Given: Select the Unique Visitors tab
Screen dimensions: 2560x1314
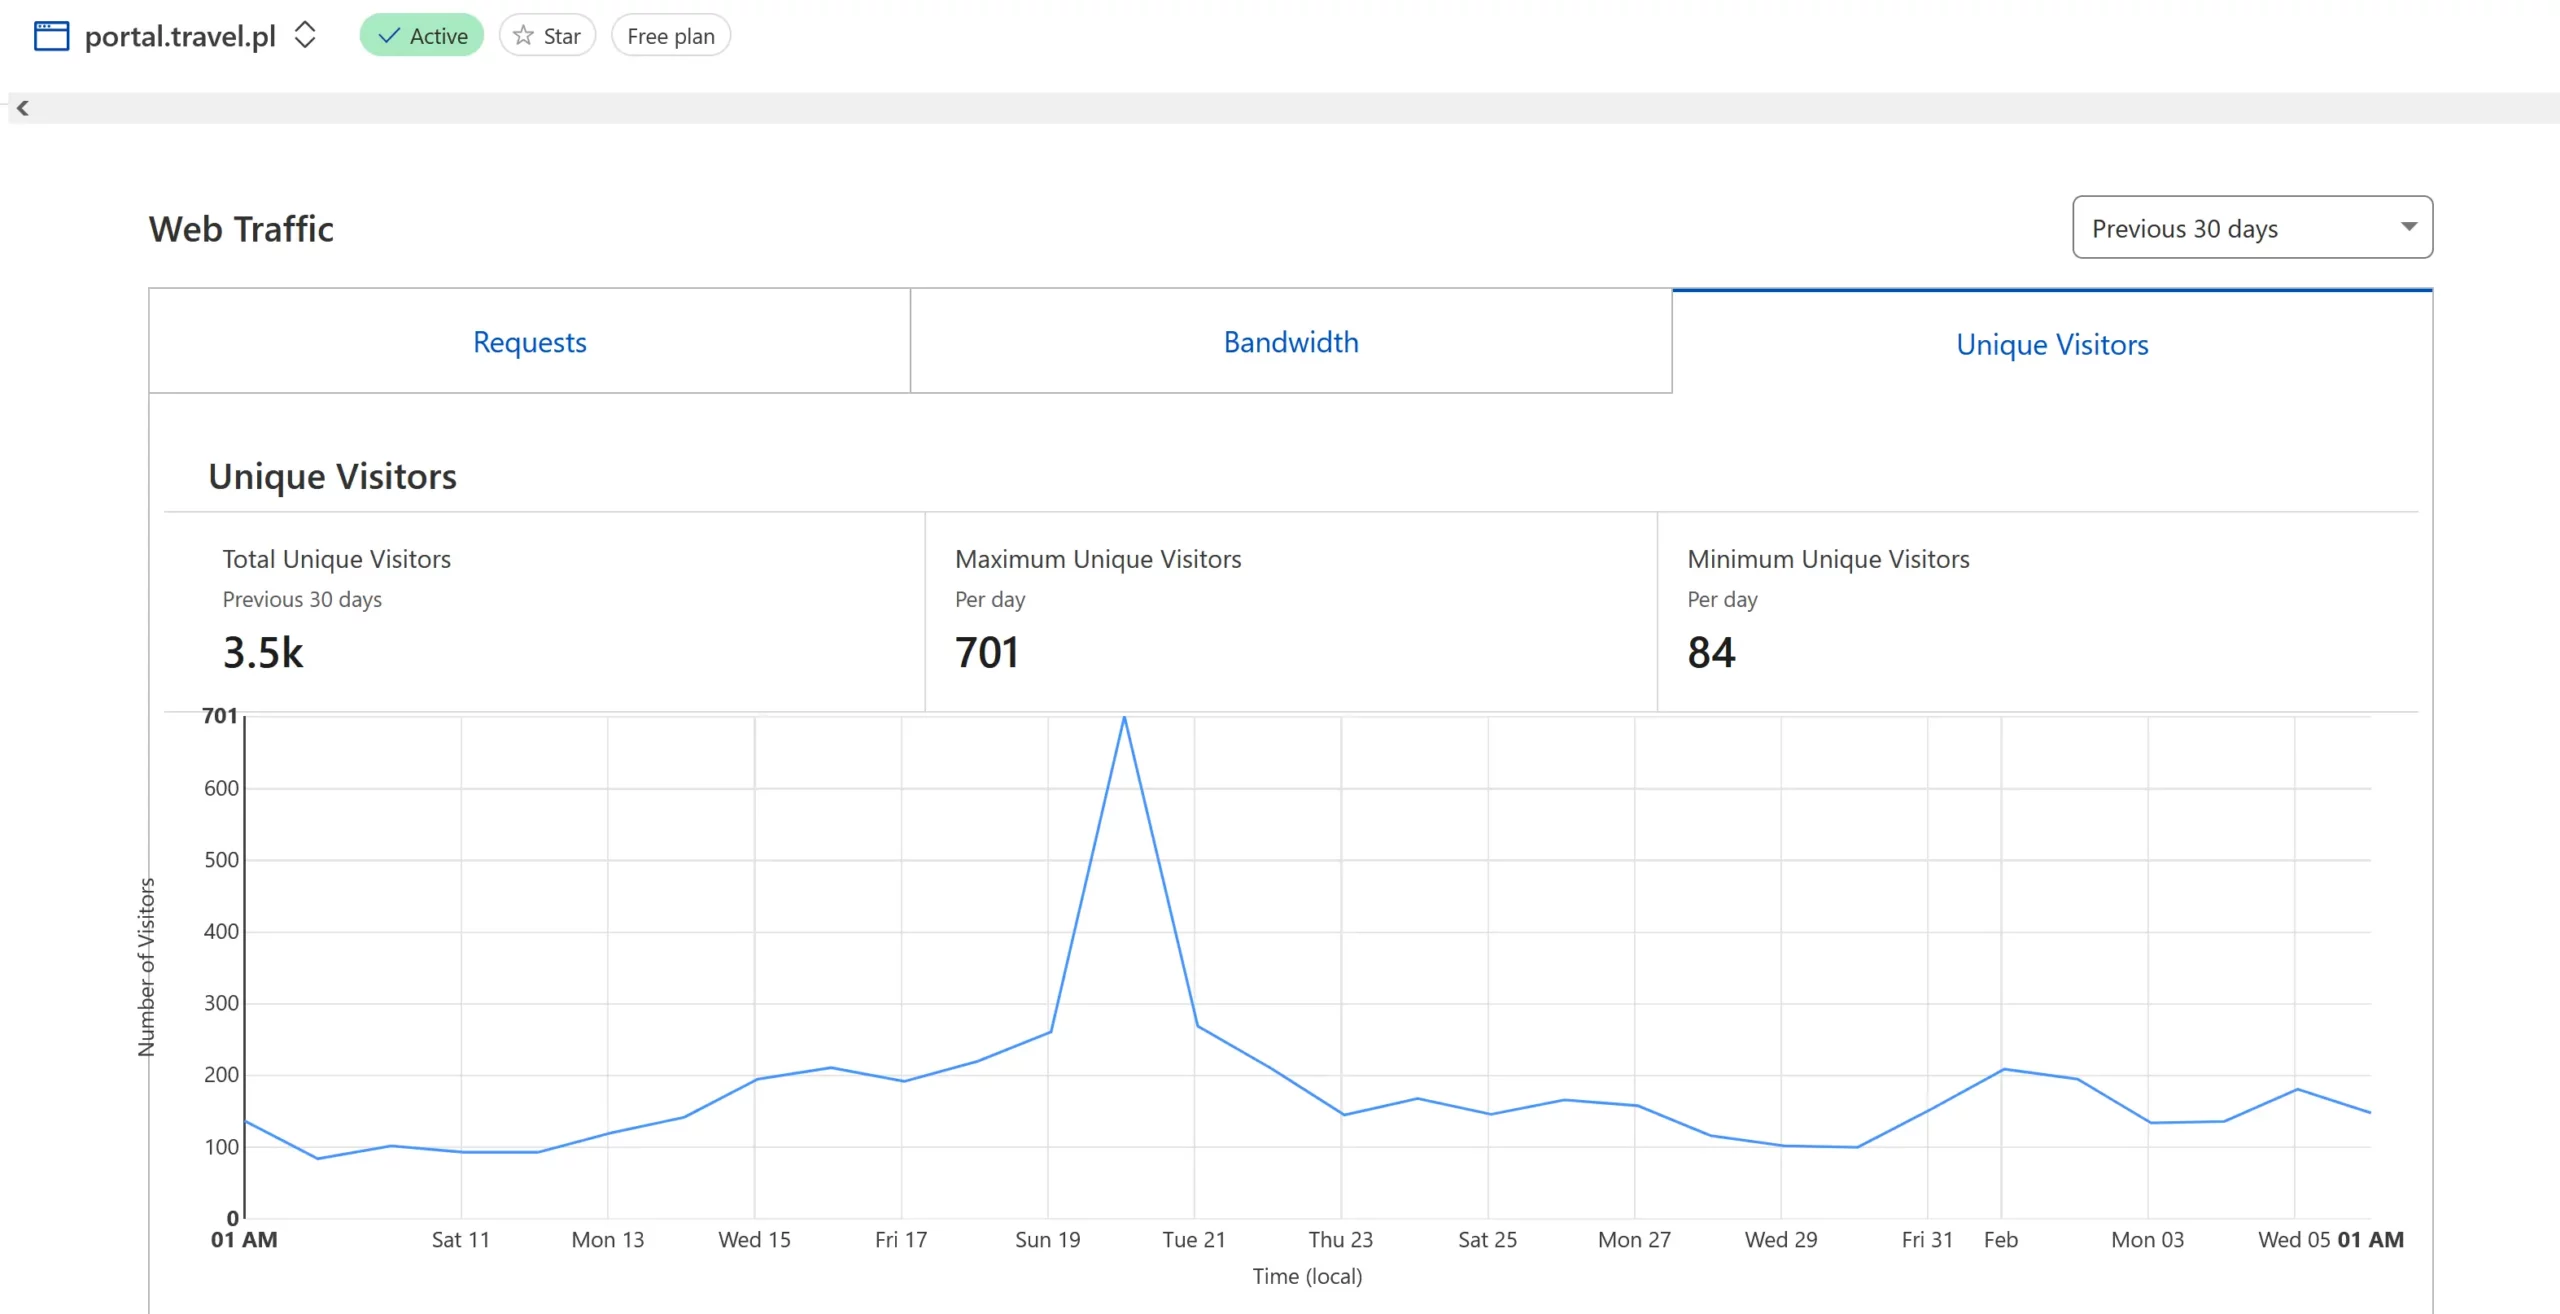Looking at the screenshot, I should 2051,344.
